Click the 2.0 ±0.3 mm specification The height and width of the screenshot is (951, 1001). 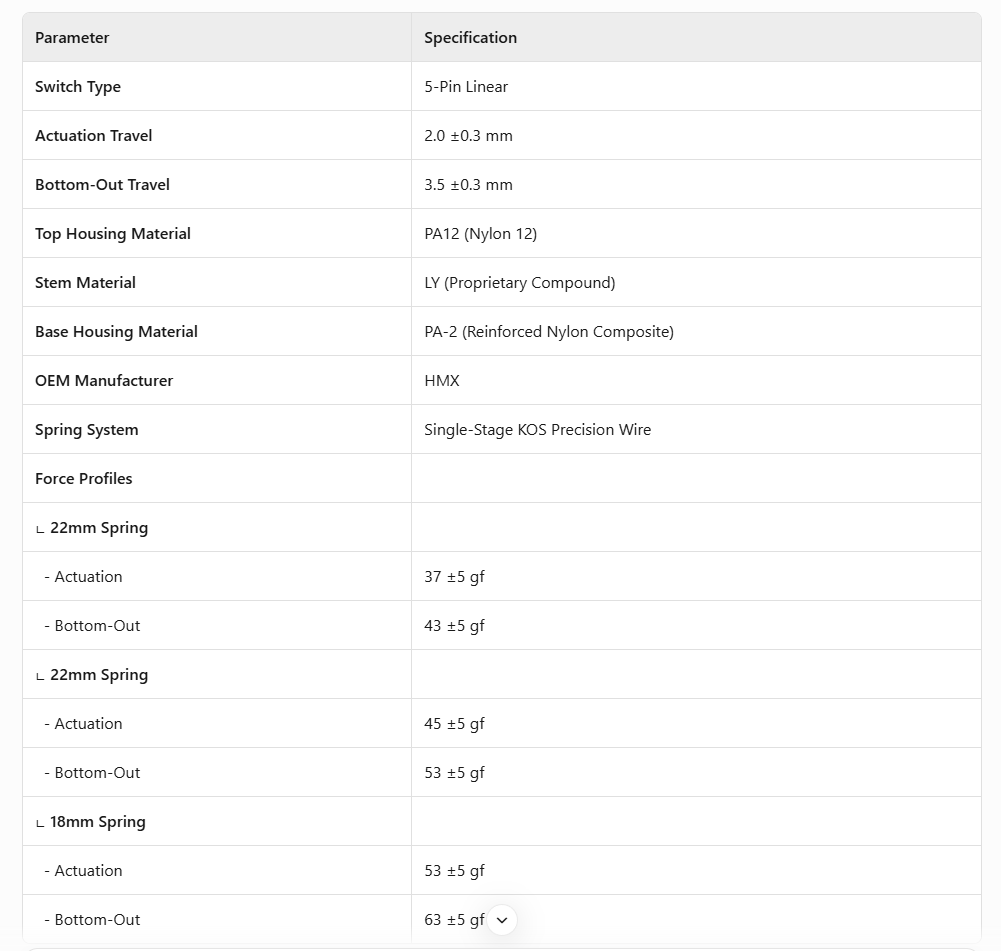pos(468,136)
